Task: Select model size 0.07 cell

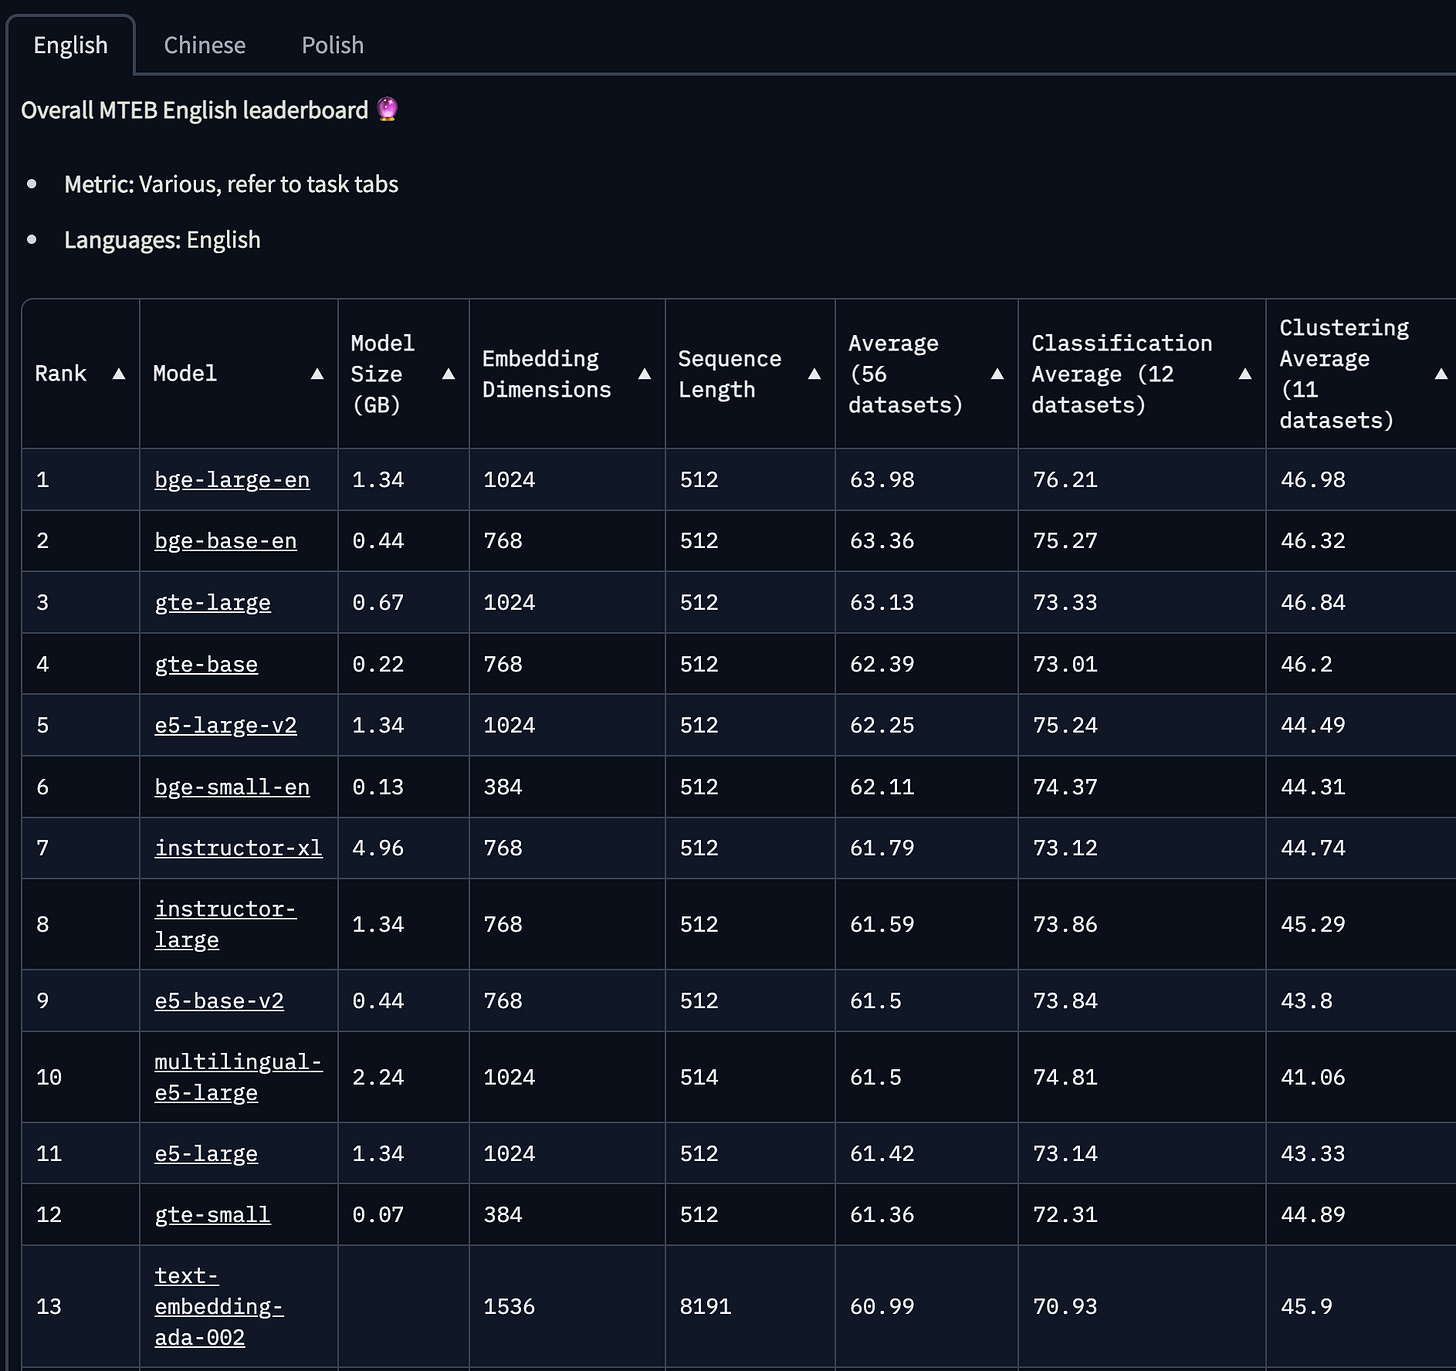Action: pyautogui.click(x=404, y=1215)
